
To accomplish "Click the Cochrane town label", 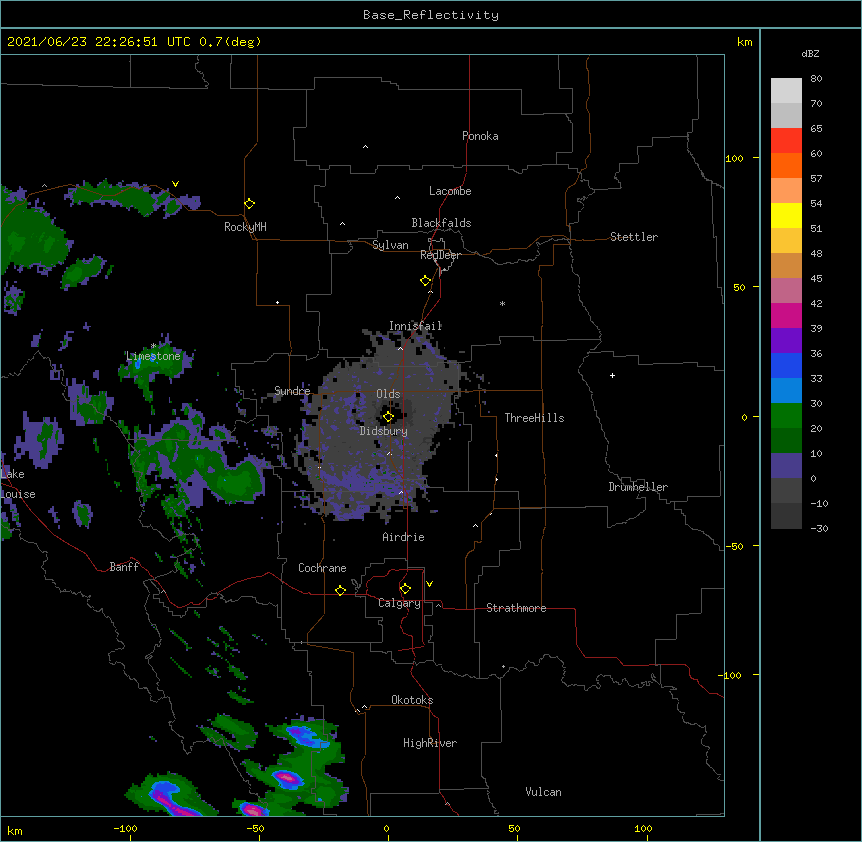I will coord(322,568).
